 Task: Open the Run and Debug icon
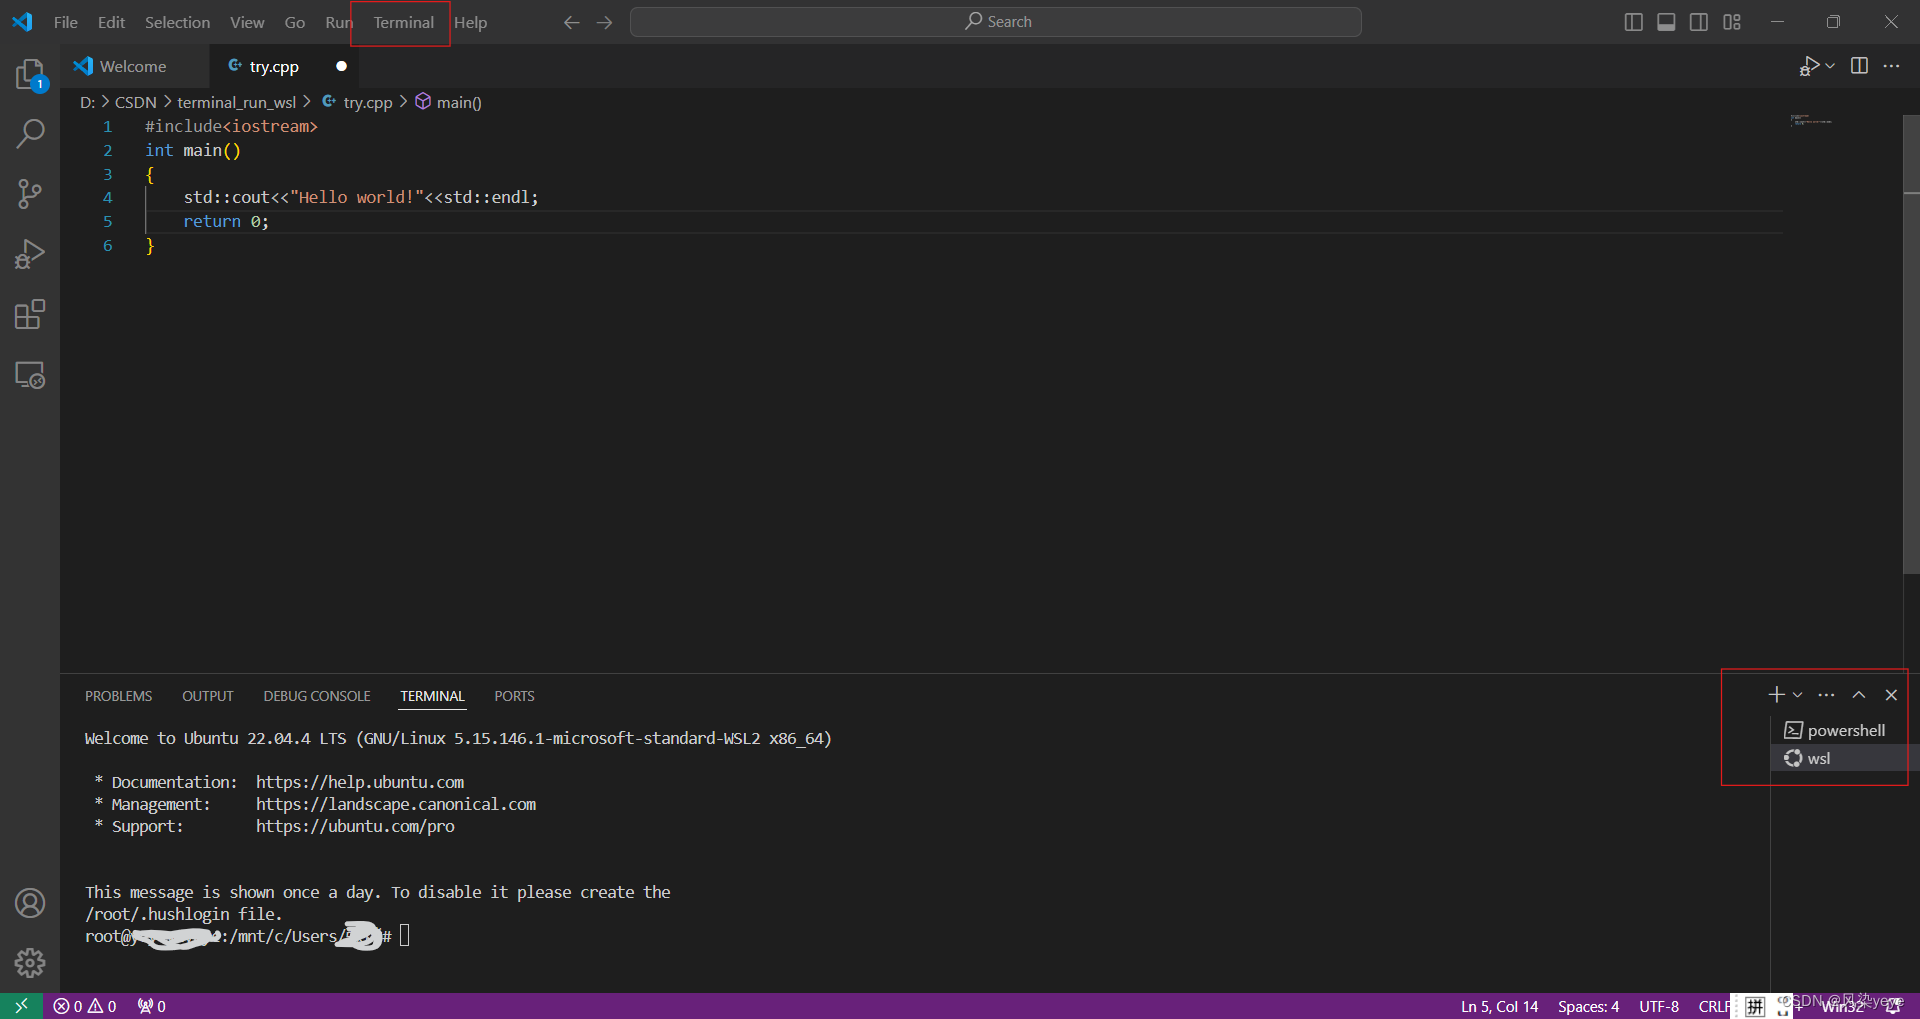click(29, 254)
